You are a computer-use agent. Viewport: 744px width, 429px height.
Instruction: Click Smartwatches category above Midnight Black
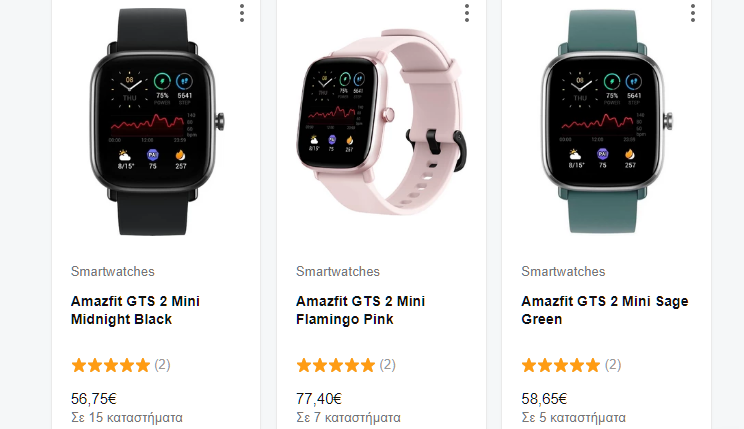click(113, 271)
